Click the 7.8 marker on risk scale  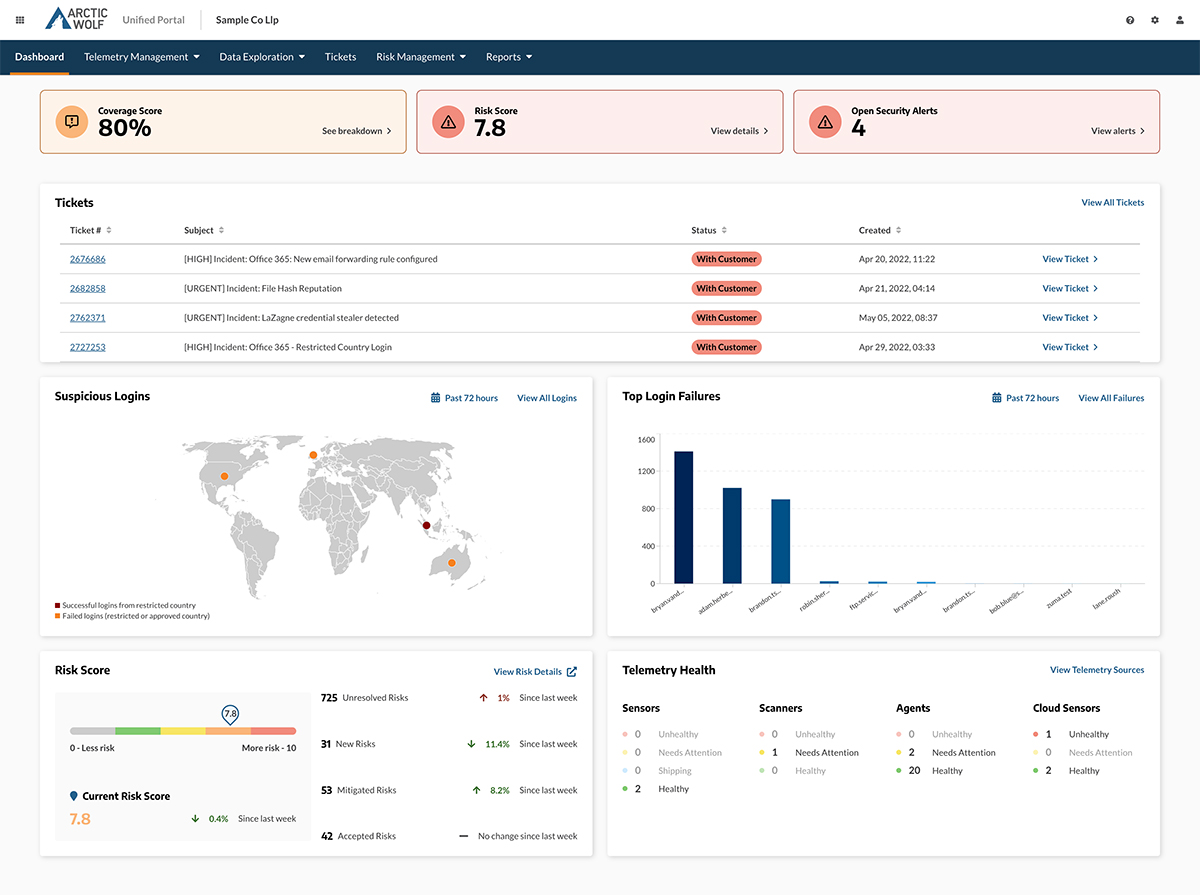[230, 714]
